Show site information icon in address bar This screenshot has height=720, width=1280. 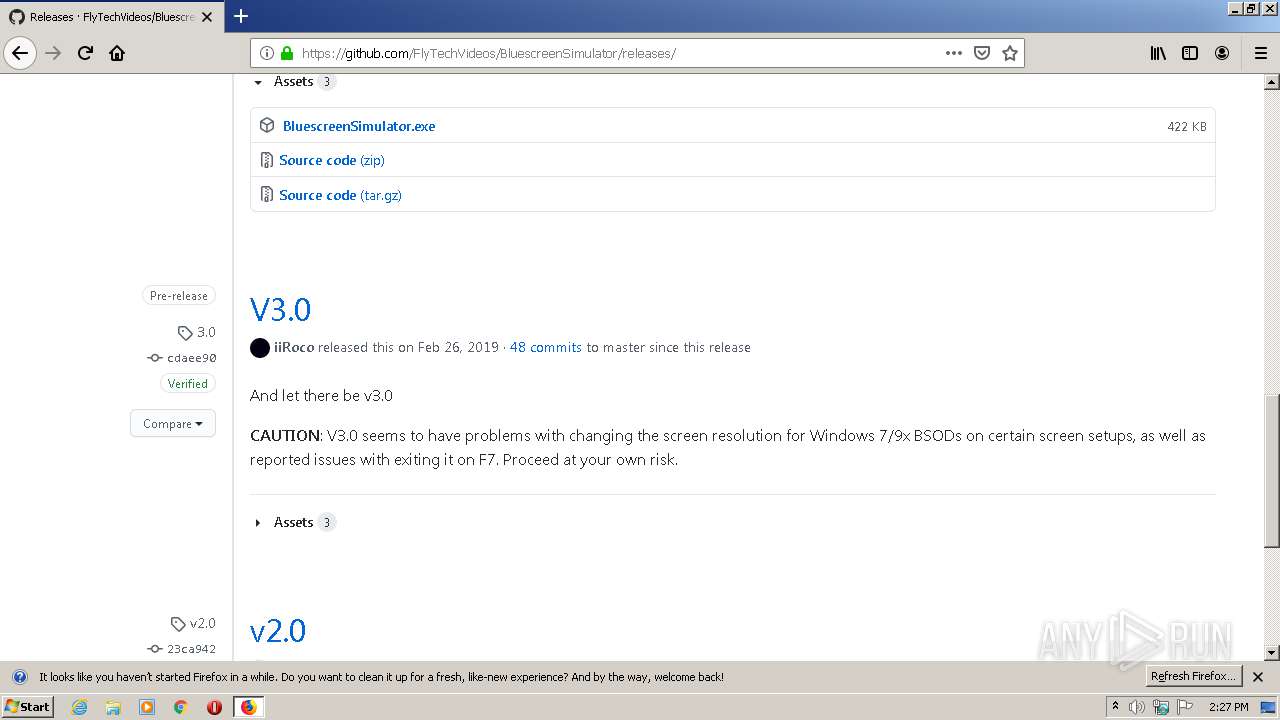267,53
